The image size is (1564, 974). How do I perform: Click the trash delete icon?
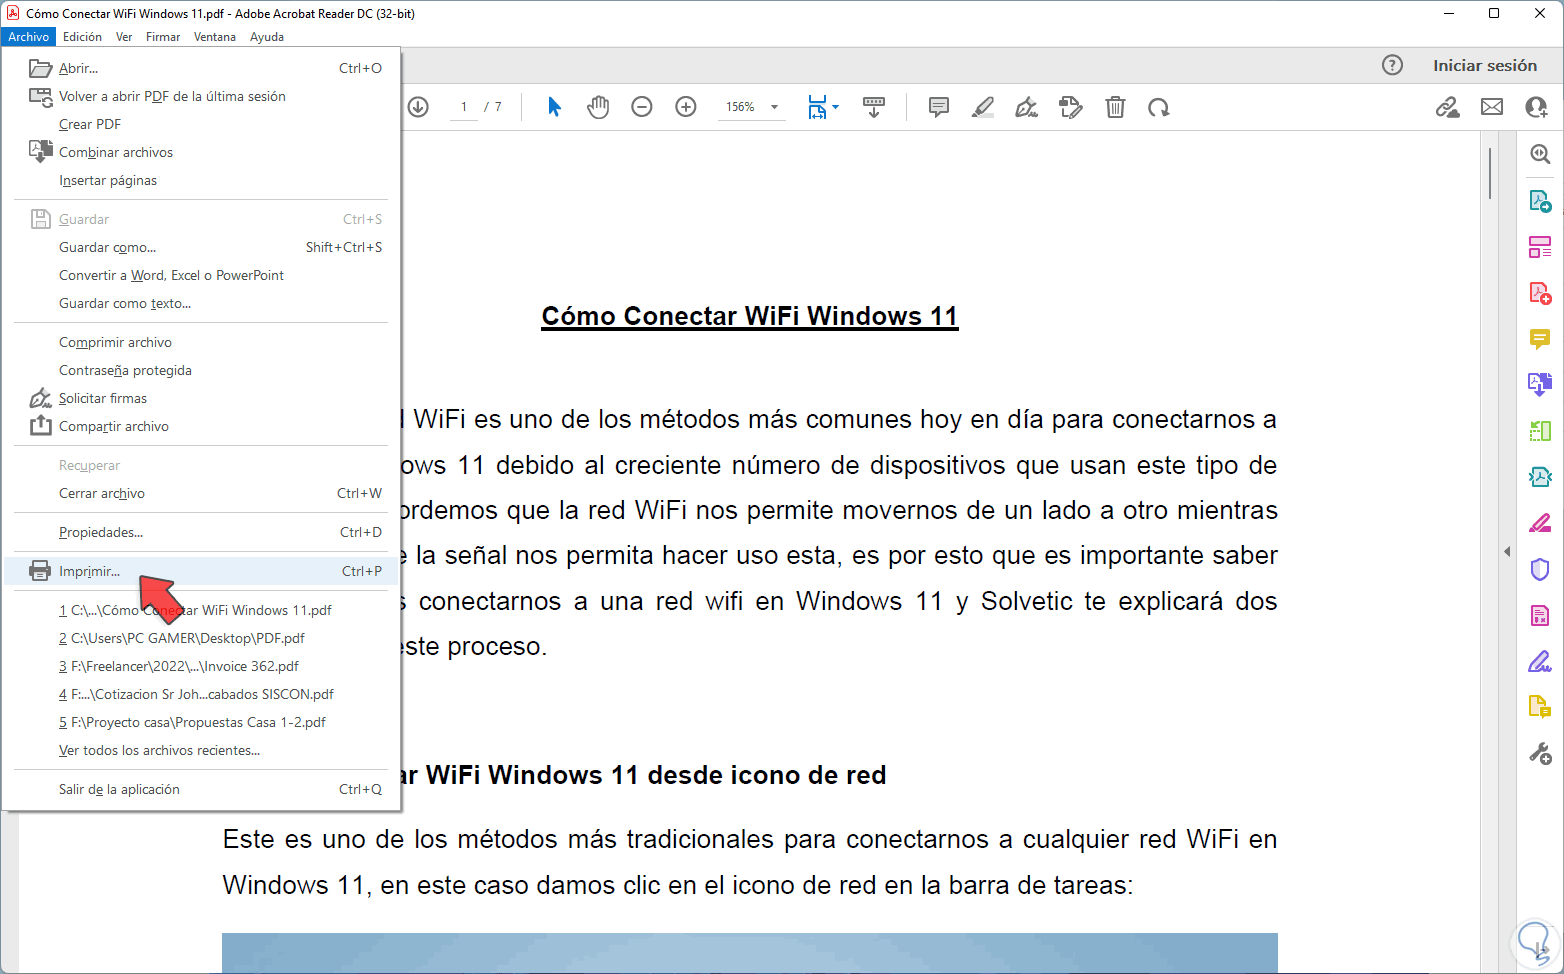(x=1115, y=107)
